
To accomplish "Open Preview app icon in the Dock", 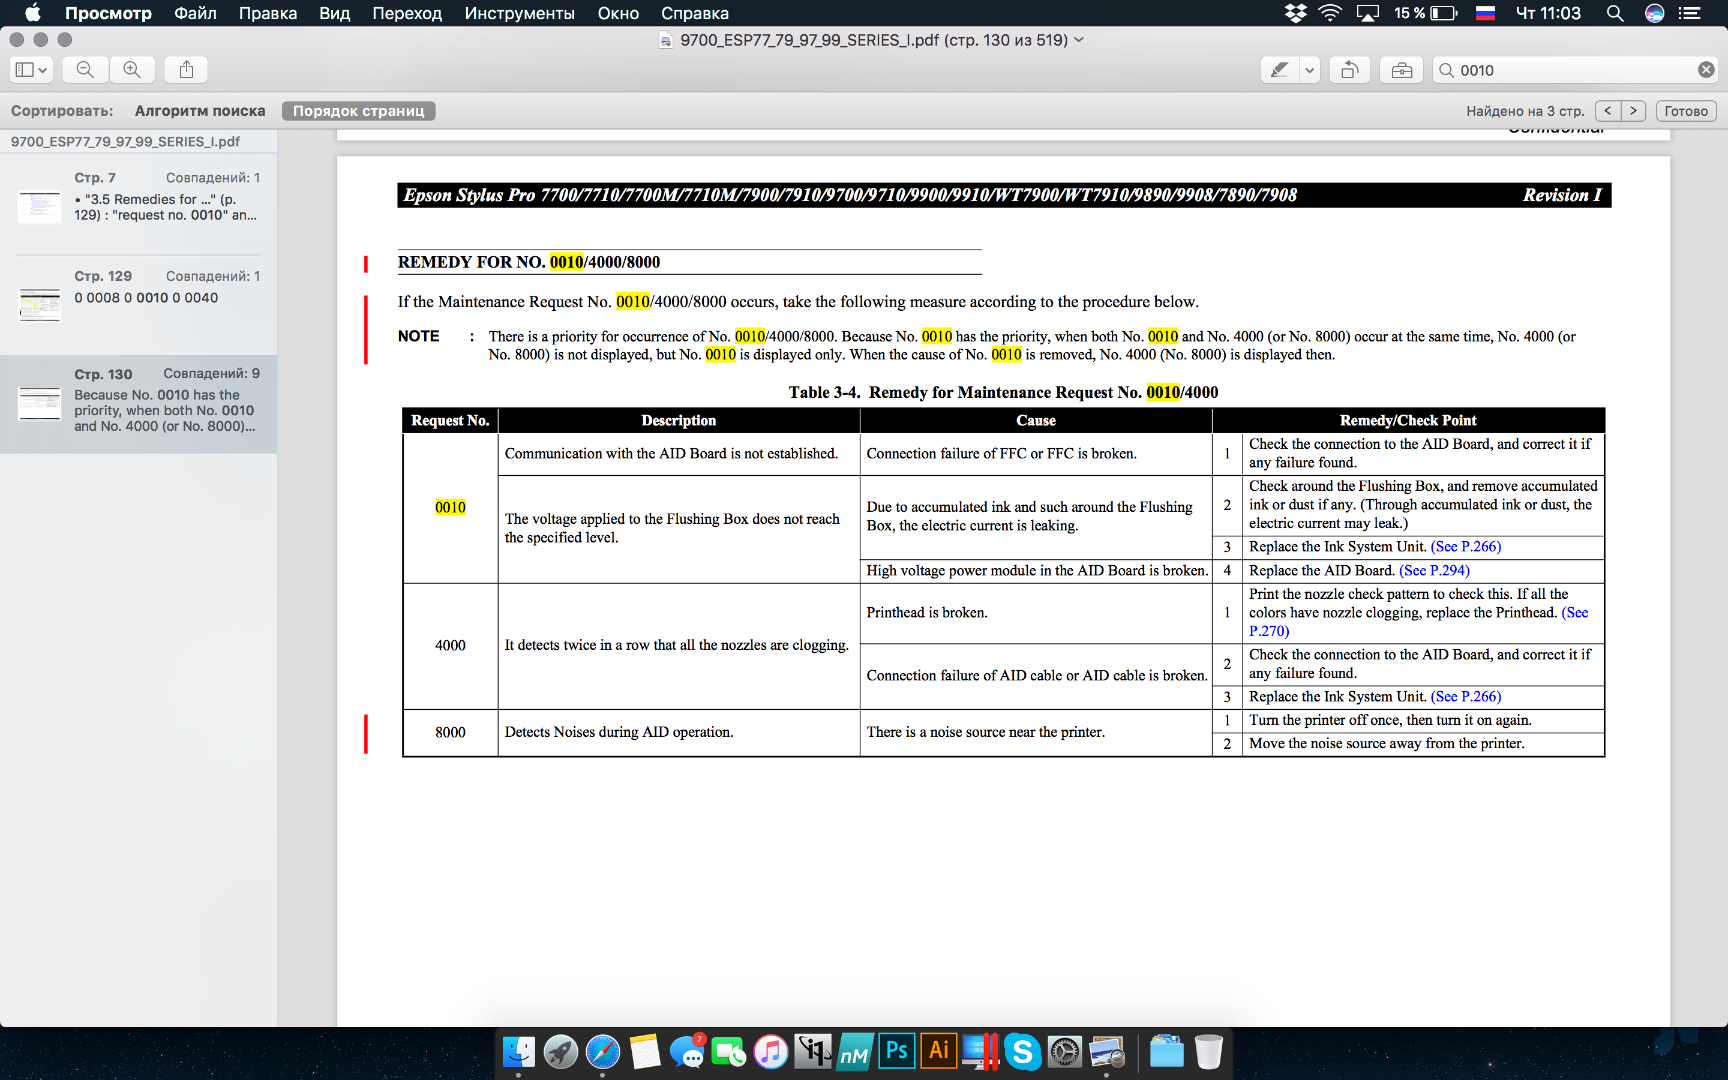I will point(1107,1052).
